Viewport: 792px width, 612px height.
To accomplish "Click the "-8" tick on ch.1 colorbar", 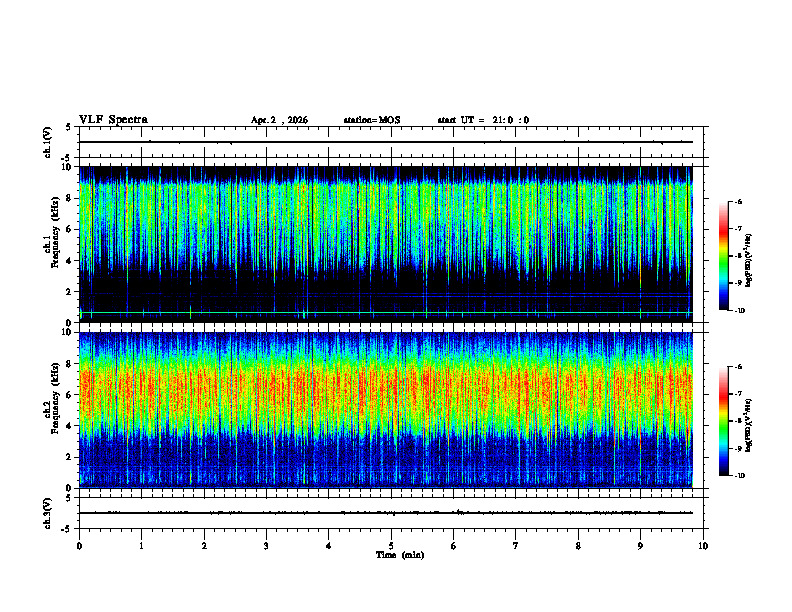I will [738, 256].
